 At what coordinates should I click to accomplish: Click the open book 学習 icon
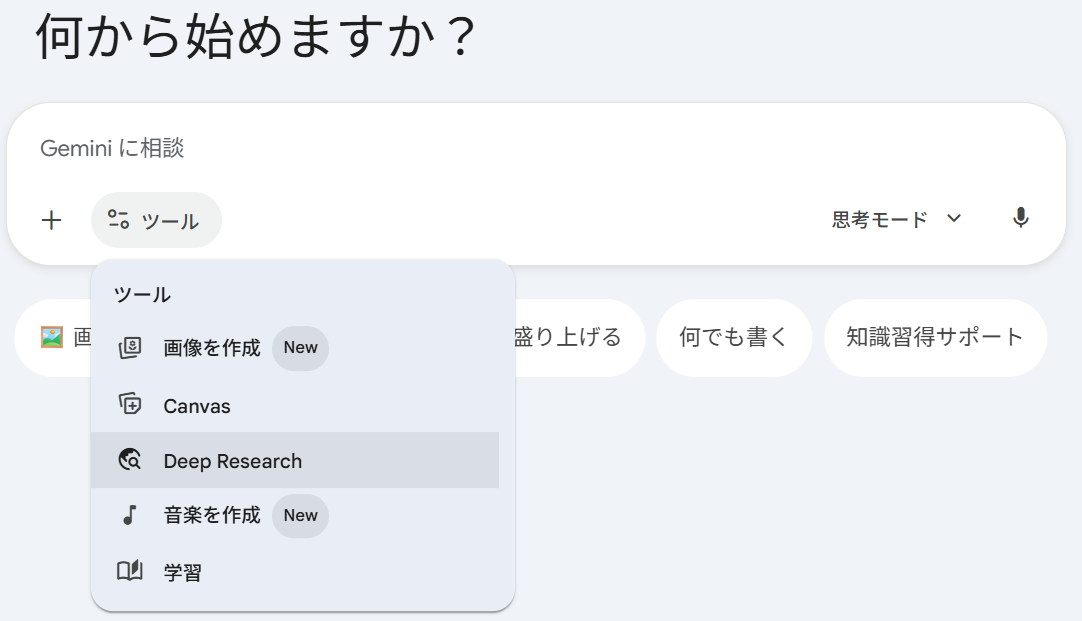coord(130,571)
